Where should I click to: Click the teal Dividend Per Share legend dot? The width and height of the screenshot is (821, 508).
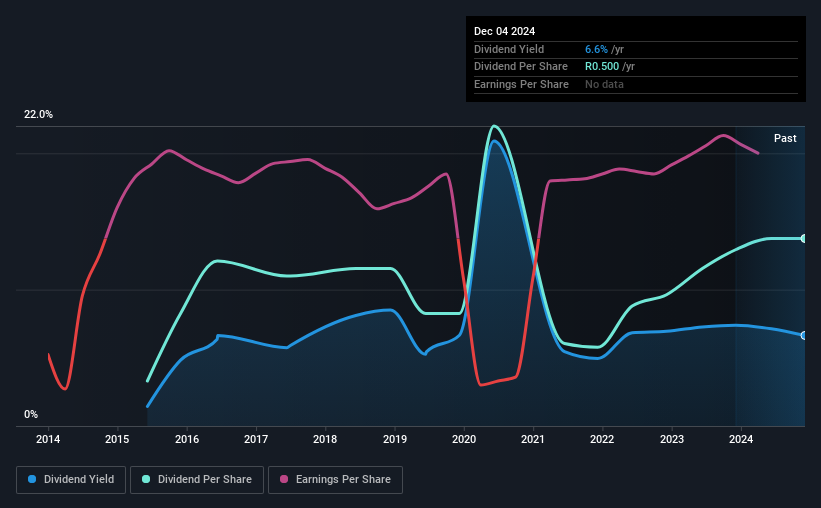(x=146, y=479)
